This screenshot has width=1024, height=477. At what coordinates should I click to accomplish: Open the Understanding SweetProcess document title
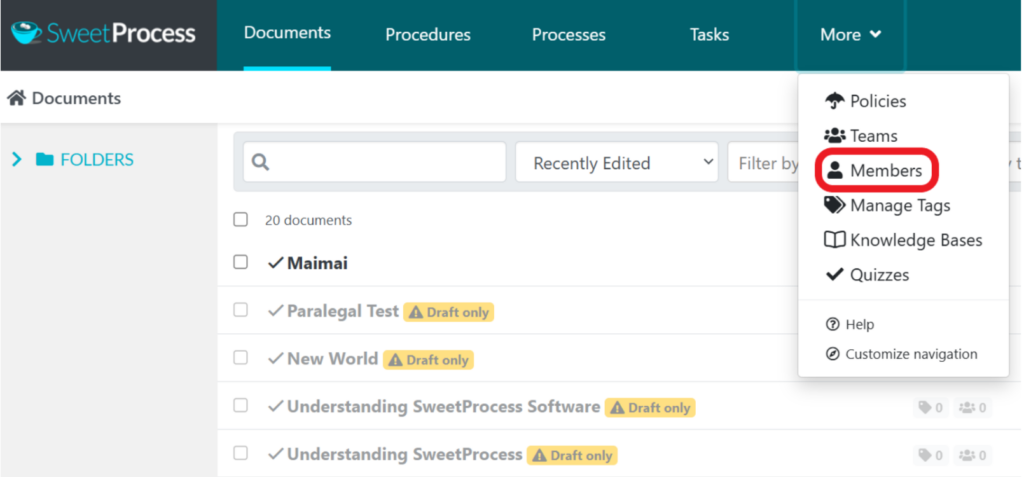[405, 454]
